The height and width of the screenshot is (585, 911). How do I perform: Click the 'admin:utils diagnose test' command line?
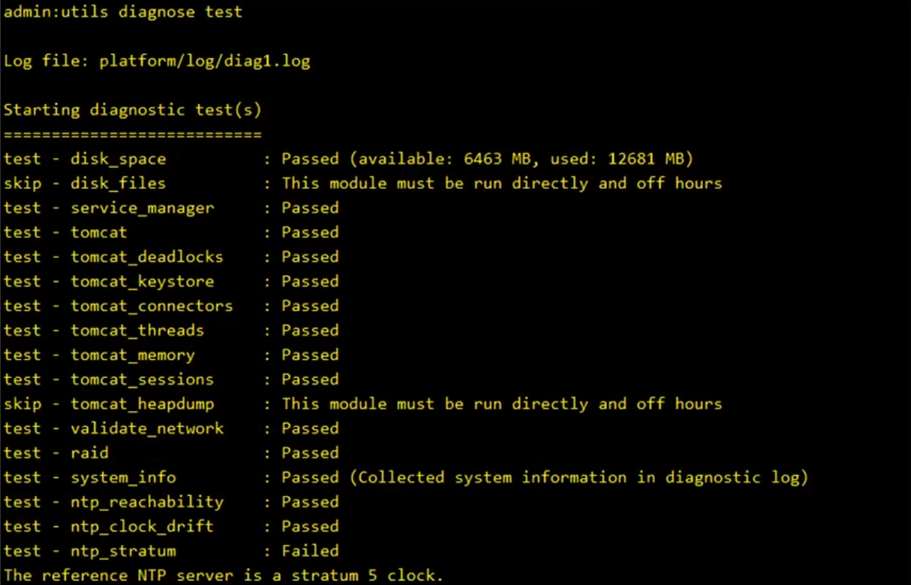click(x=123, y=13)
